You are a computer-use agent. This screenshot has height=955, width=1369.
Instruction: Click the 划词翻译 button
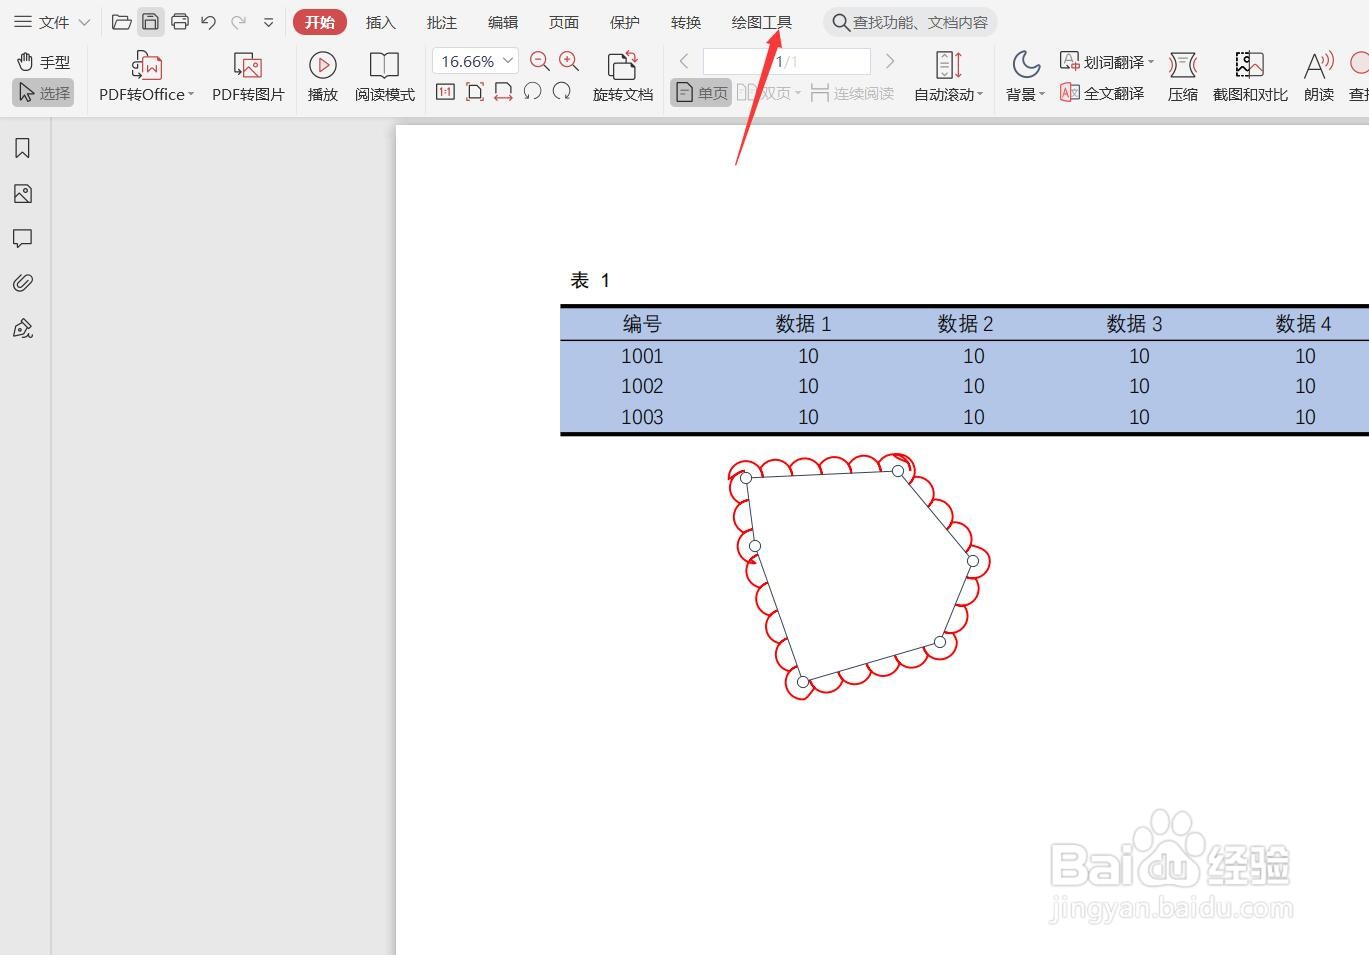point(1106,62)
